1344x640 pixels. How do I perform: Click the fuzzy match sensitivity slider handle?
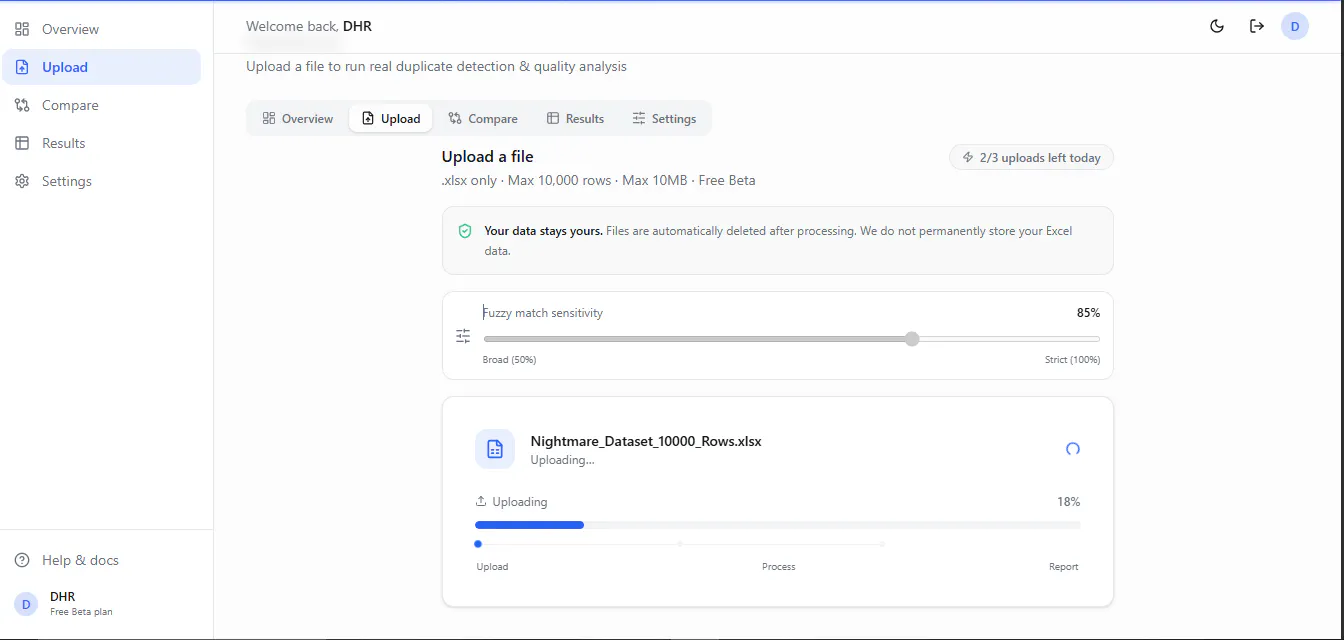pyautogui.click(x=912, y=339)
